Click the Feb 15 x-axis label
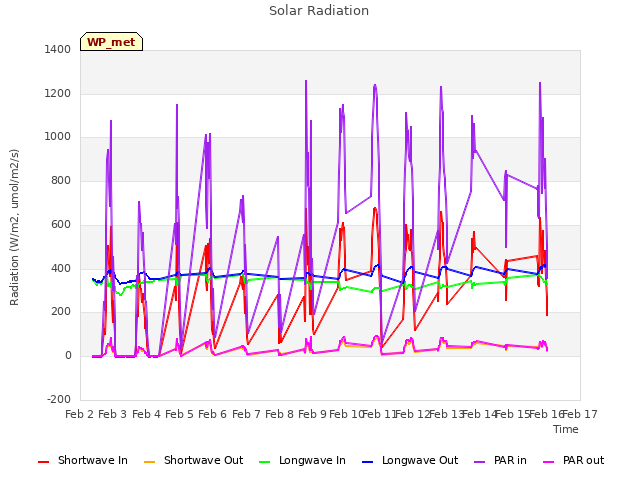The height and width of the screenshot is (480, 640). pyautogui.click(x=513, y=415)
